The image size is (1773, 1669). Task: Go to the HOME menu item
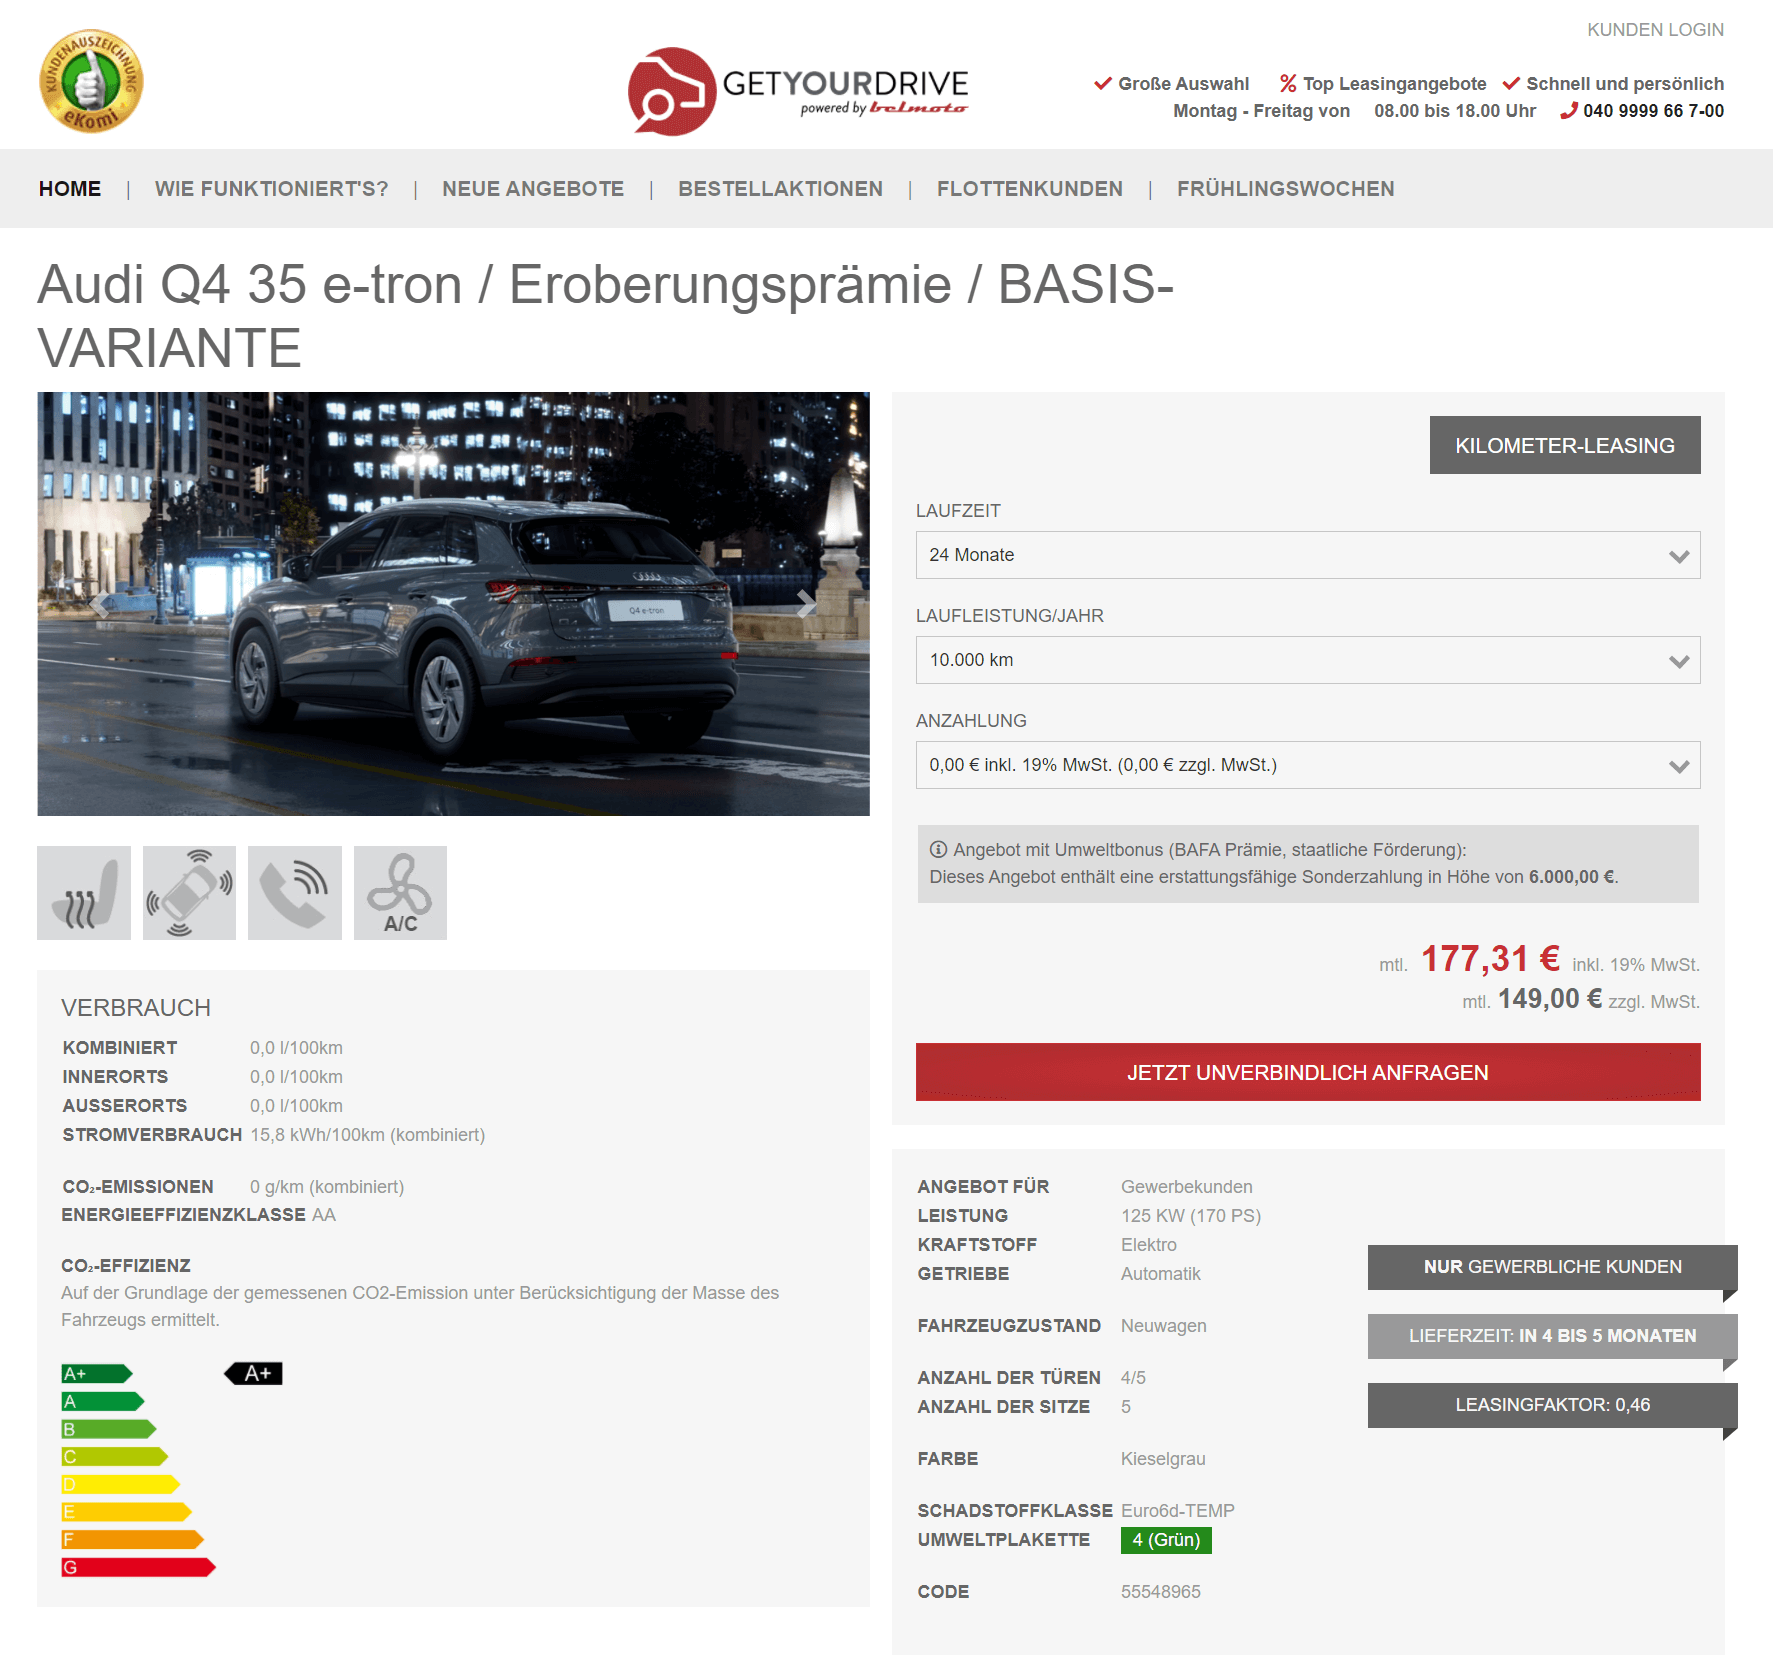click(70, 189)
